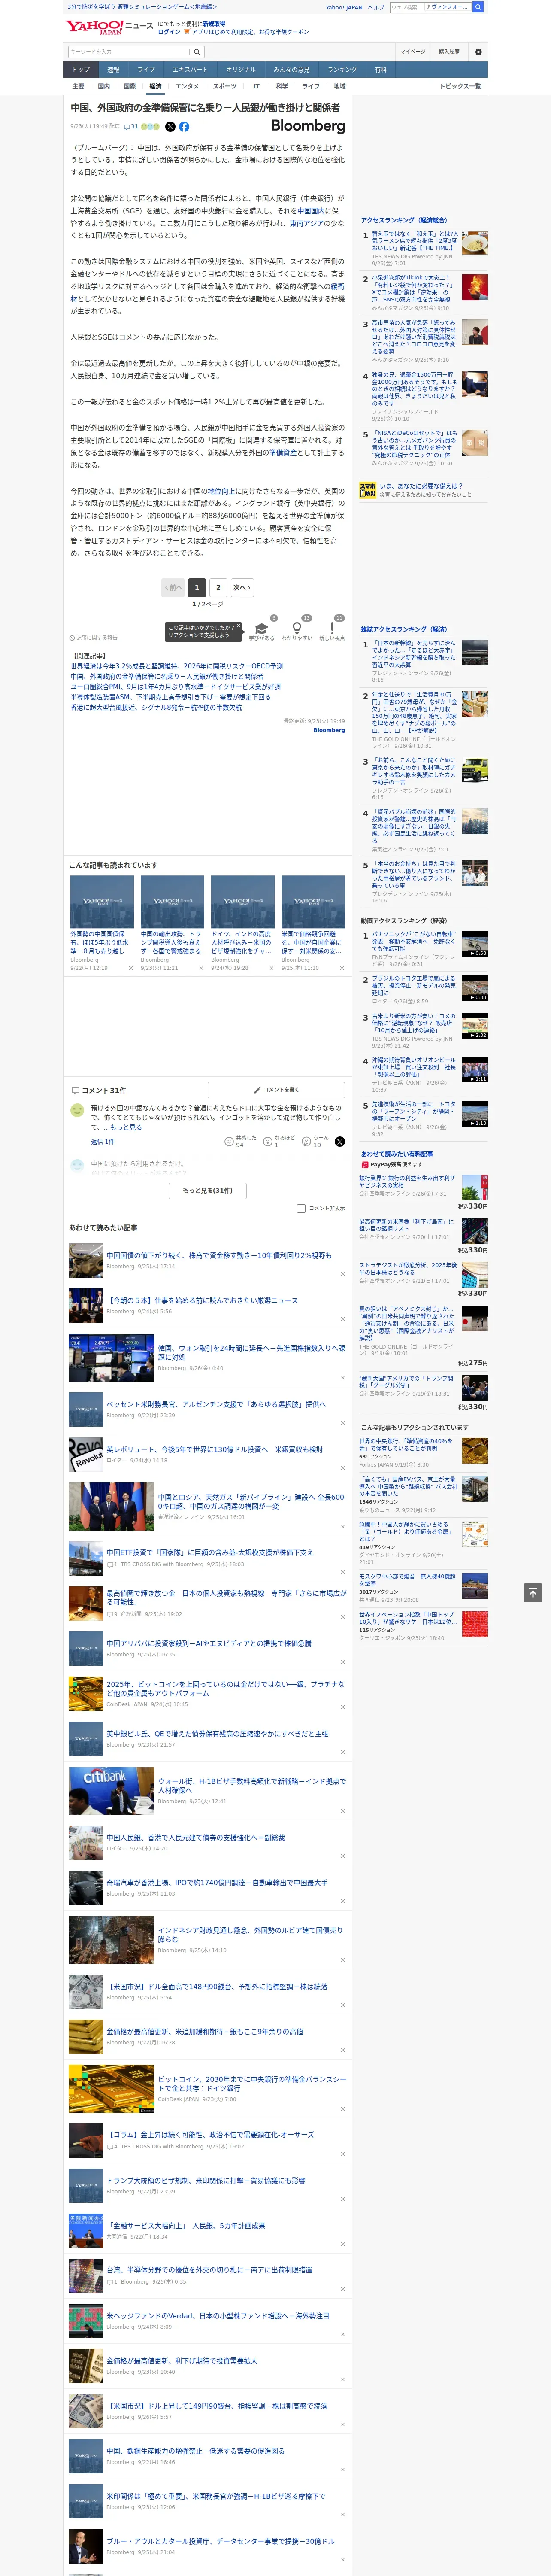The width and height of the screenshot is (551, 2576).
Task: Open thumbnail for 中国国債の値下がり article
Action: tap(85, 1261)
